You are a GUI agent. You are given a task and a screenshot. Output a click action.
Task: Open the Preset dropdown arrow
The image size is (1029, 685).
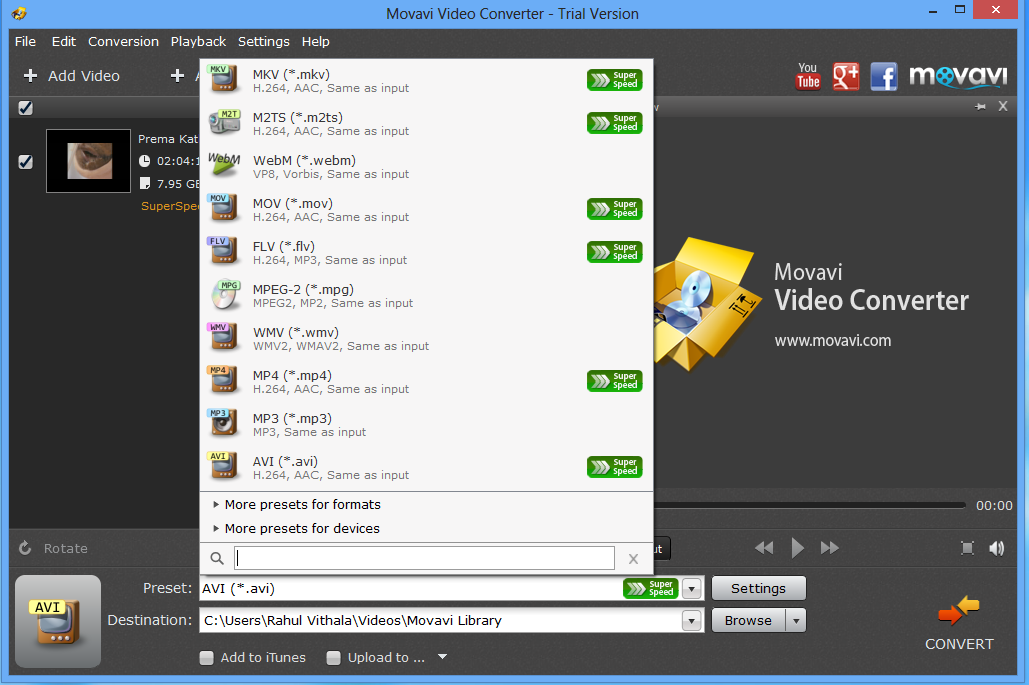coord(692,589)
